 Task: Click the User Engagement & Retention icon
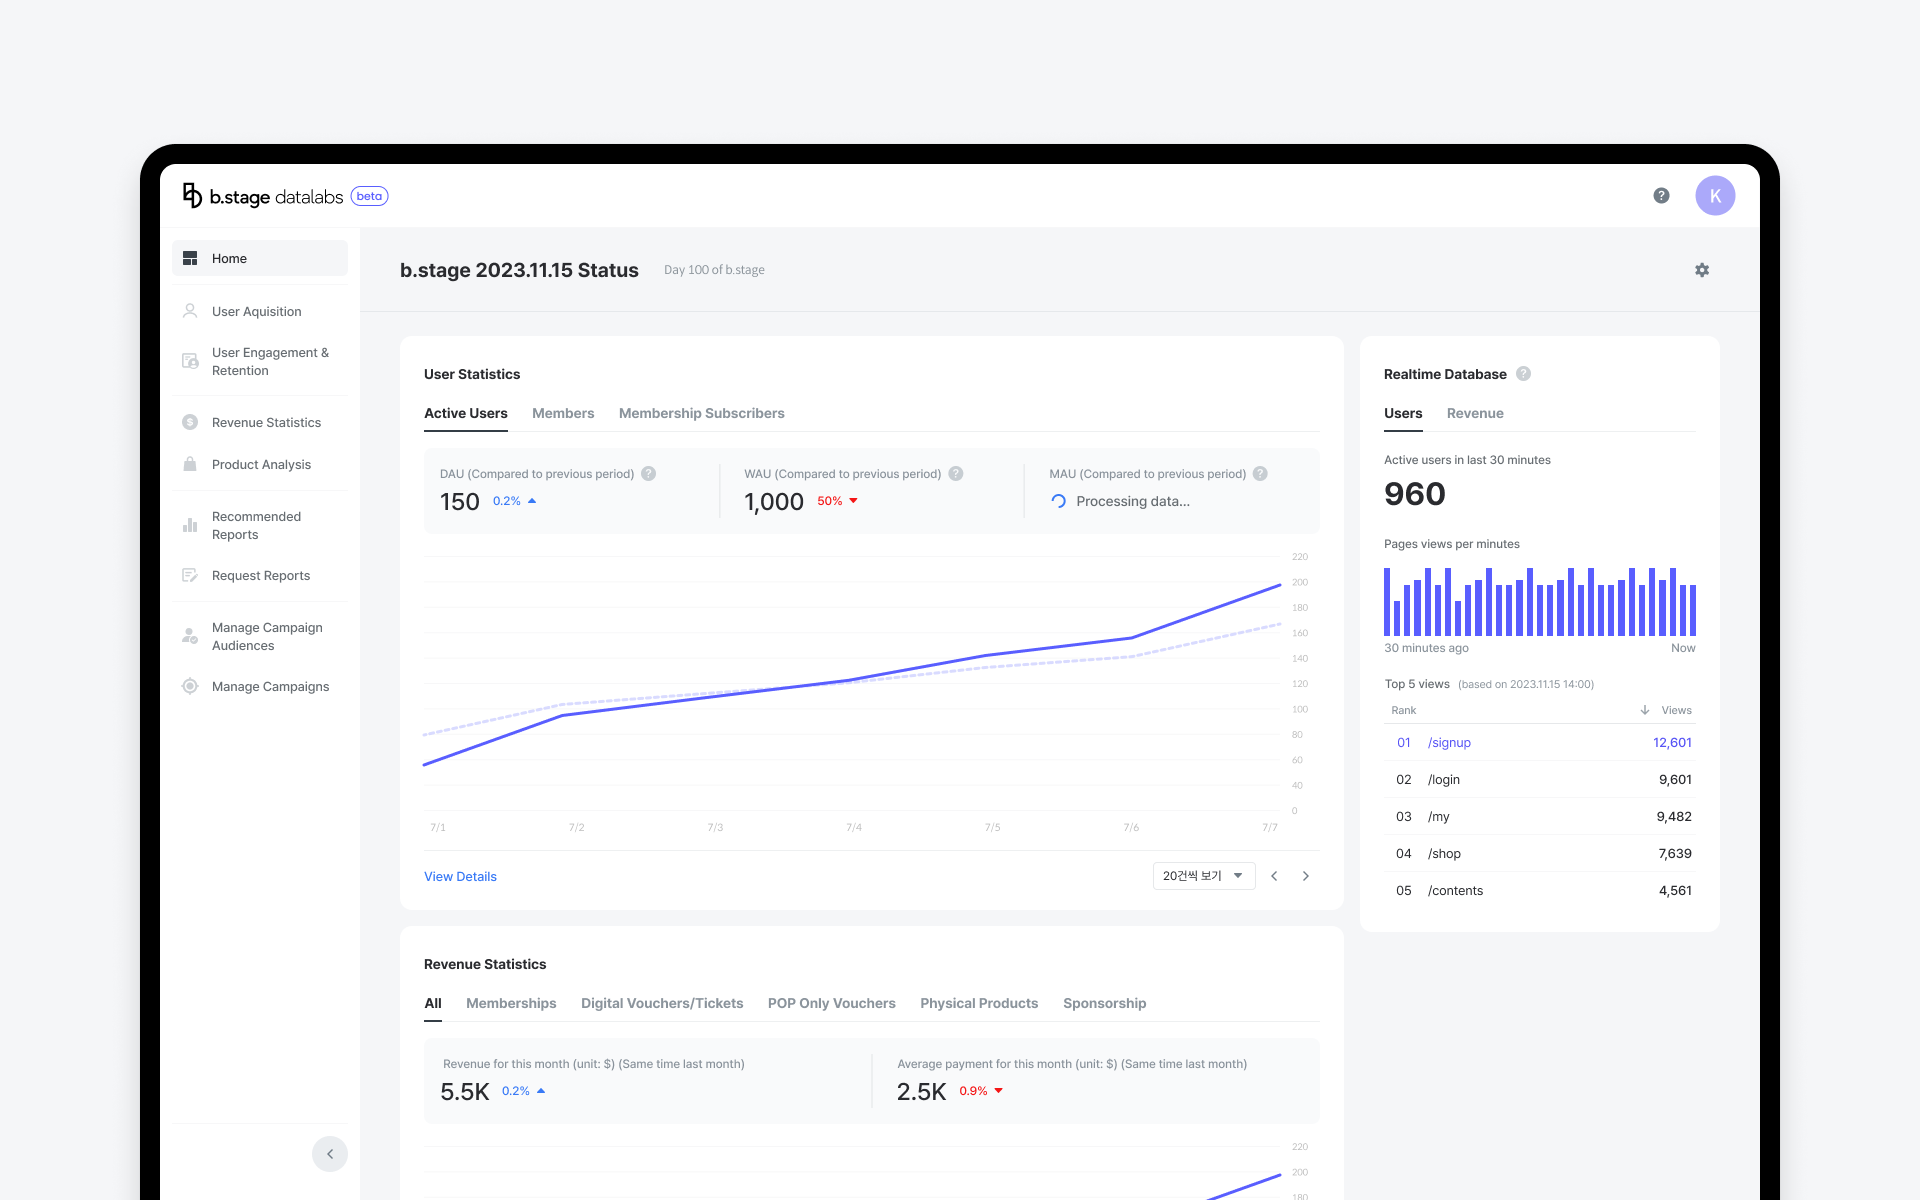click(x=190, y=361)
